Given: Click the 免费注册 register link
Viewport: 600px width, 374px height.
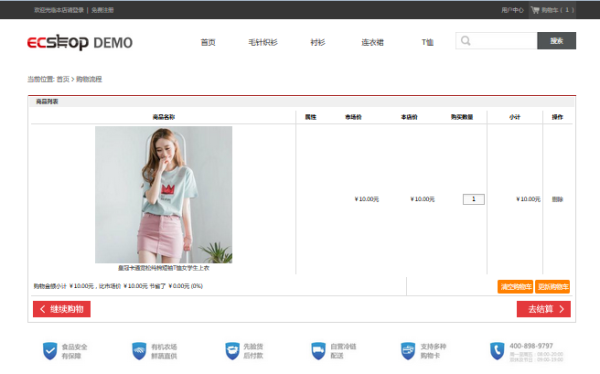Looking at the screenshot, I should tap(102, 10).
